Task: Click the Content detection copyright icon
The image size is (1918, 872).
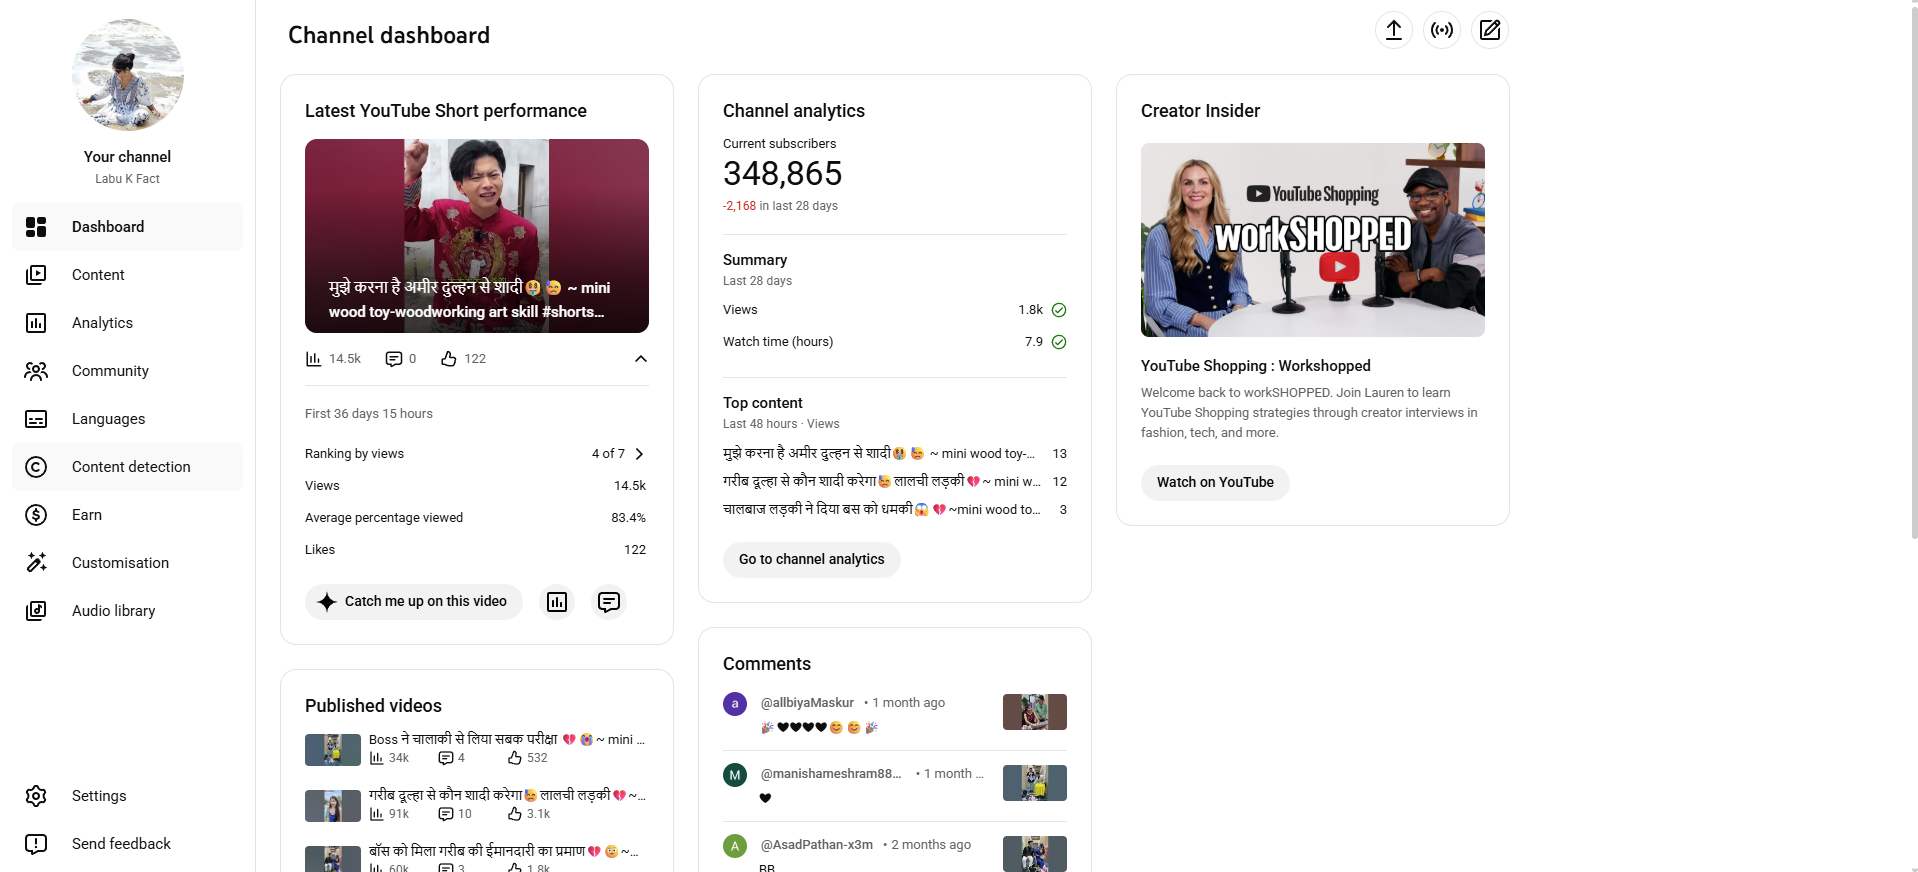Action: tap(36, 467)
